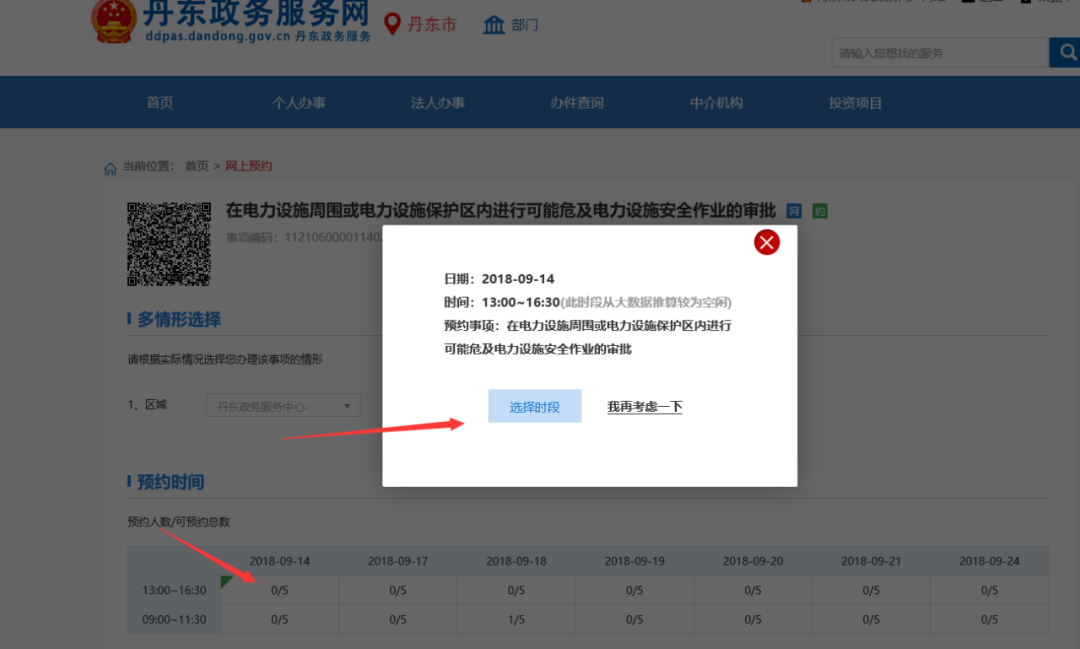
Task: Close the reservation dialog with the red X
Action: [766, 242]
